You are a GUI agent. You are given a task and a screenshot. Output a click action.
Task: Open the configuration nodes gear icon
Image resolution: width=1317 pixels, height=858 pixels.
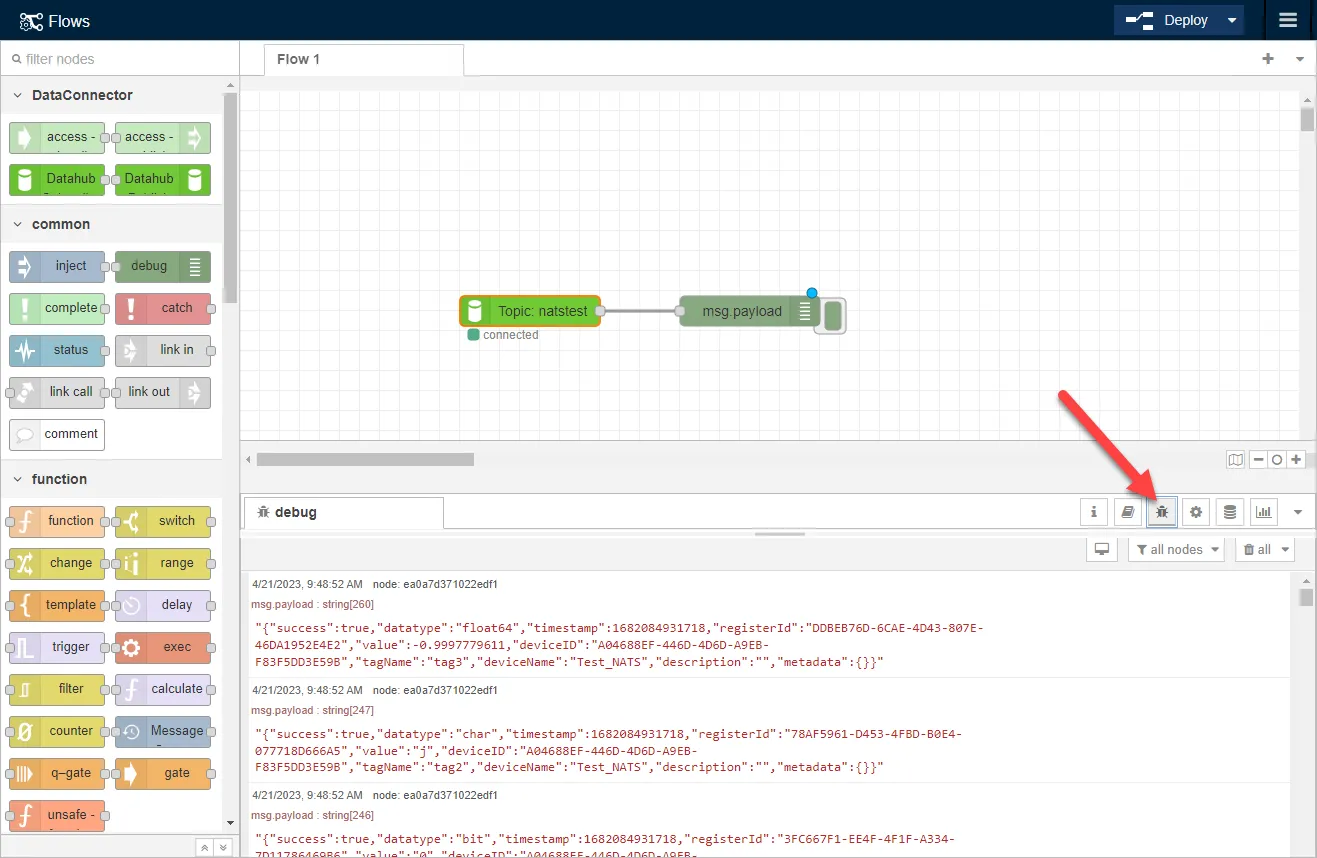(x=1196, y=512)
